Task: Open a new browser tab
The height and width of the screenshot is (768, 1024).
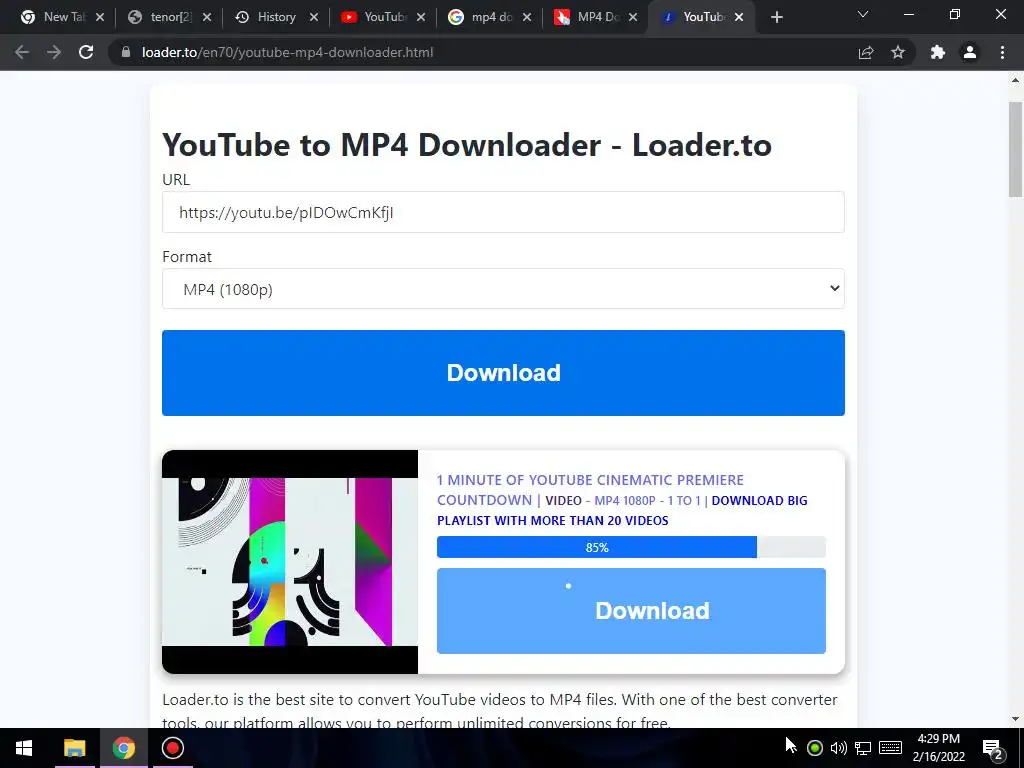Action: tap(776, 17)
